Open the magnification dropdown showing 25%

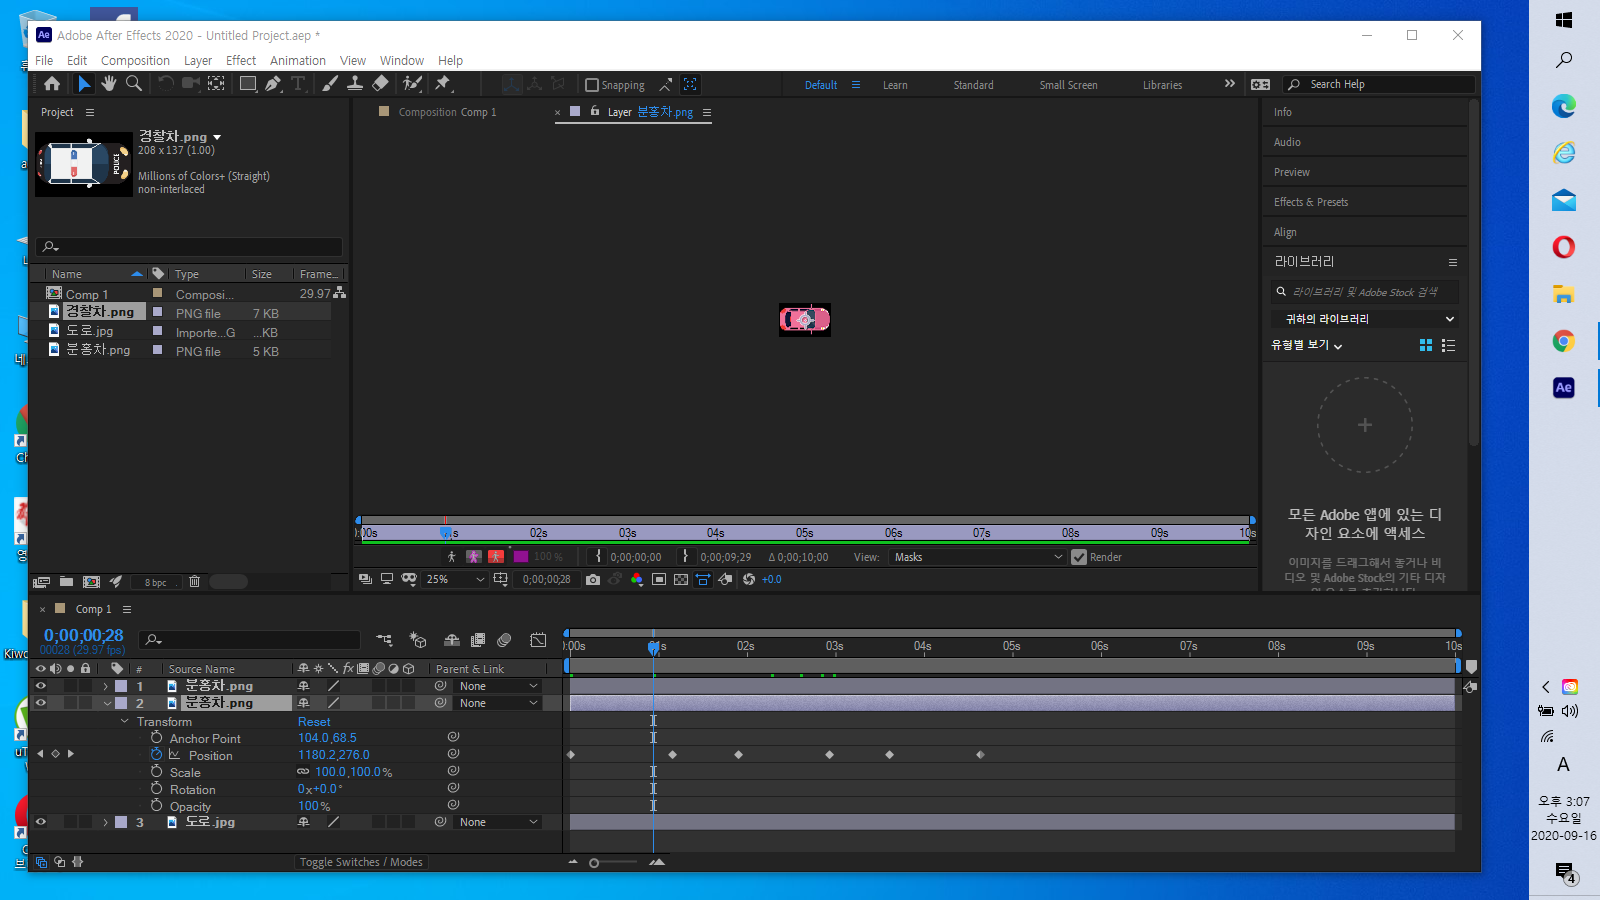[x=455, y=579]
